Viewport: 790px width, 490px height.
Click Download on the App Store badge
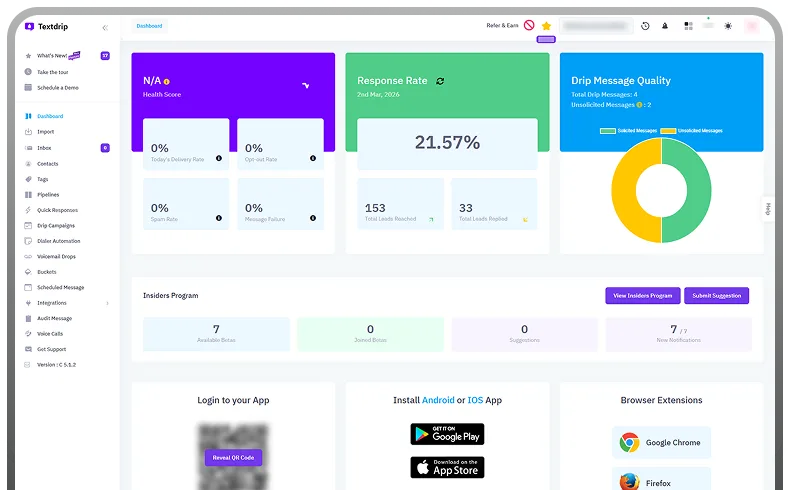click(x=447, y=467)
